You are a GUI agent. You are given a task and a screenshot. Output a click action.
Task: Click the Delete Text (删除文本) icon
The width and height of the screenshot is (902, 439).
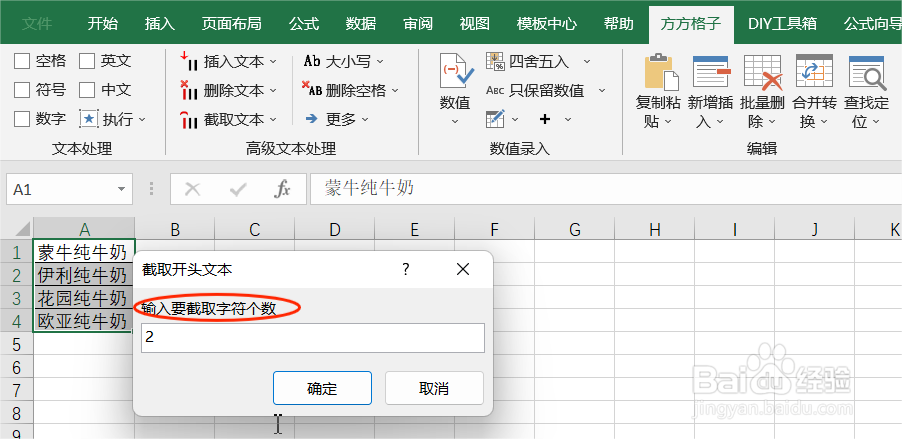pos(189,90)
